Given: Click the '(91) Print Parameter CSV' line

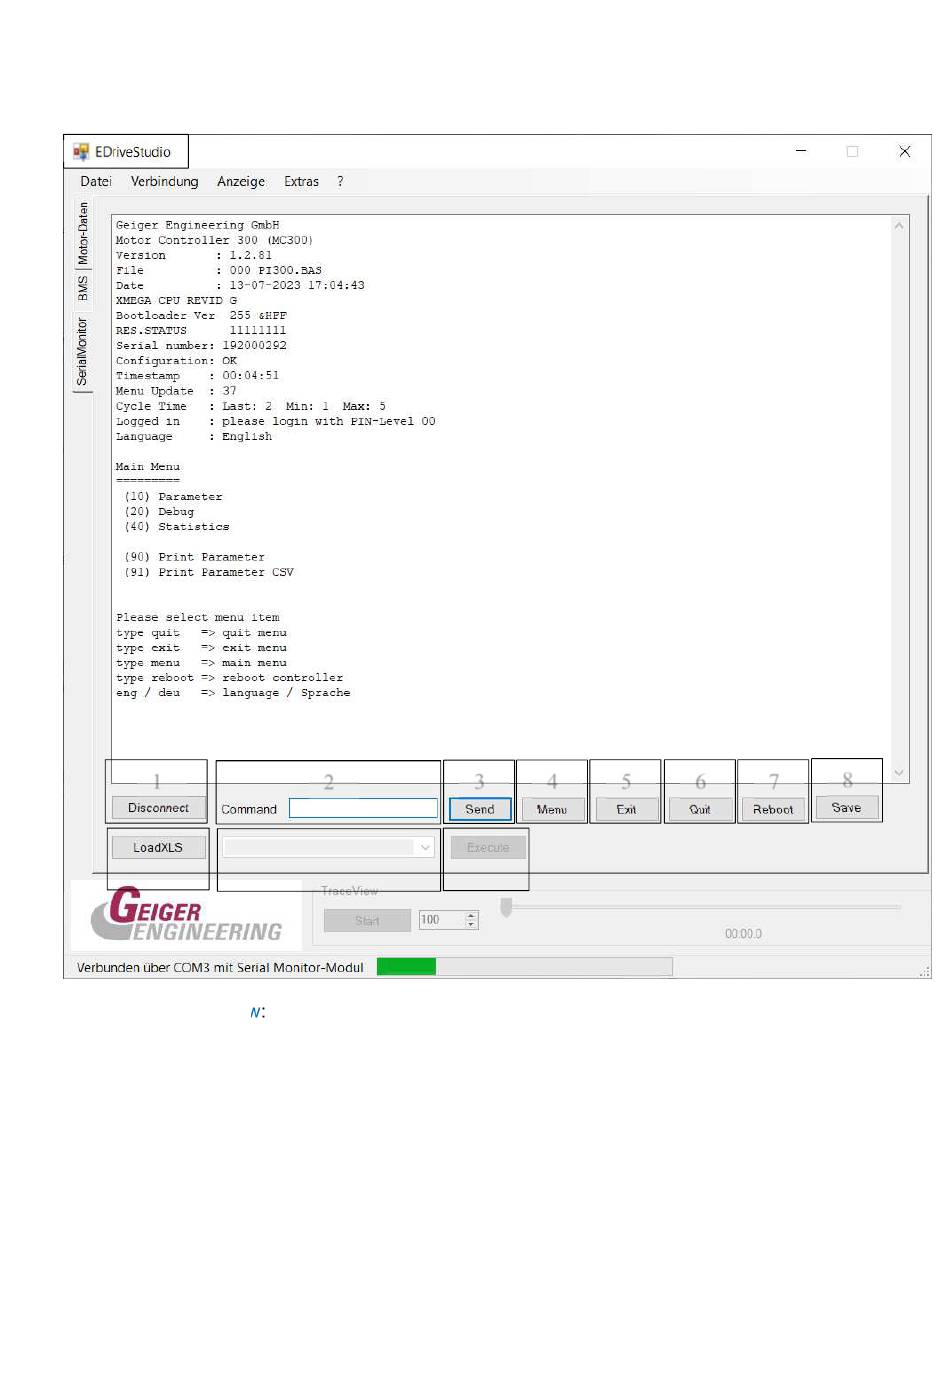Looking at the screenshot, I should click(x=209, y=572).
